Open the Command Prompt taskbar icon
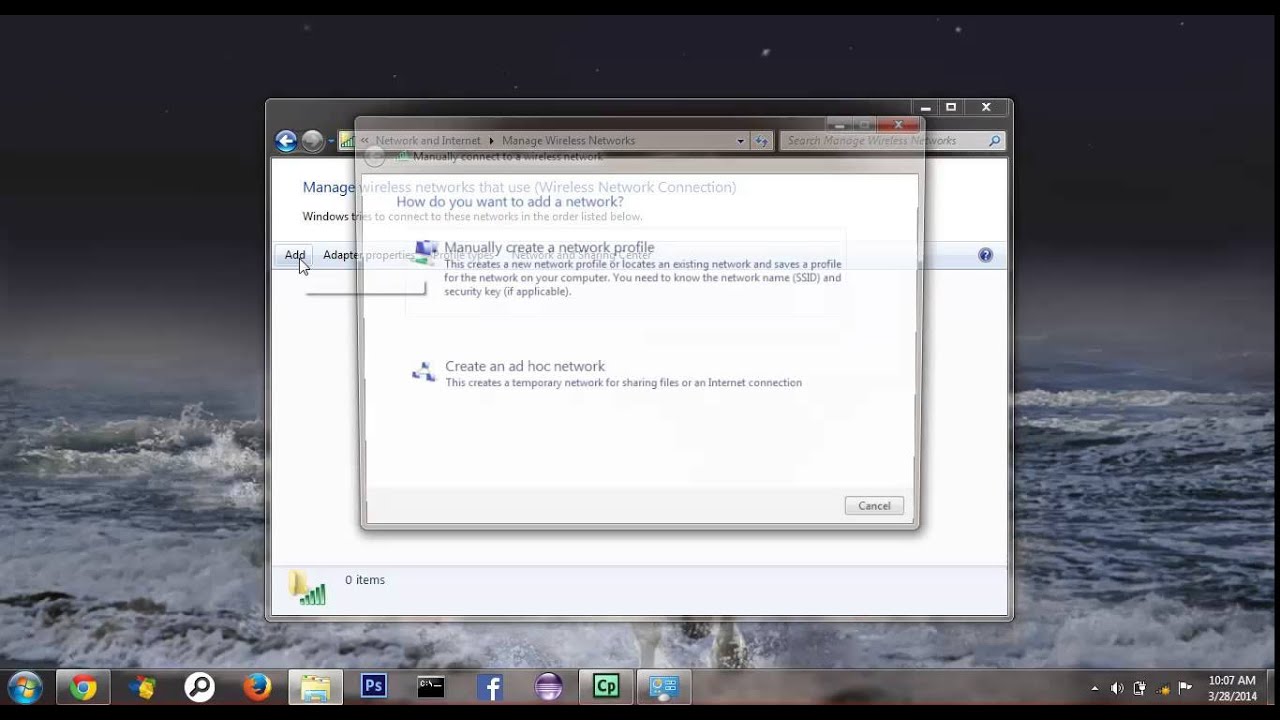Viewport: 1280px width, 720px height. tap(431, 687)
